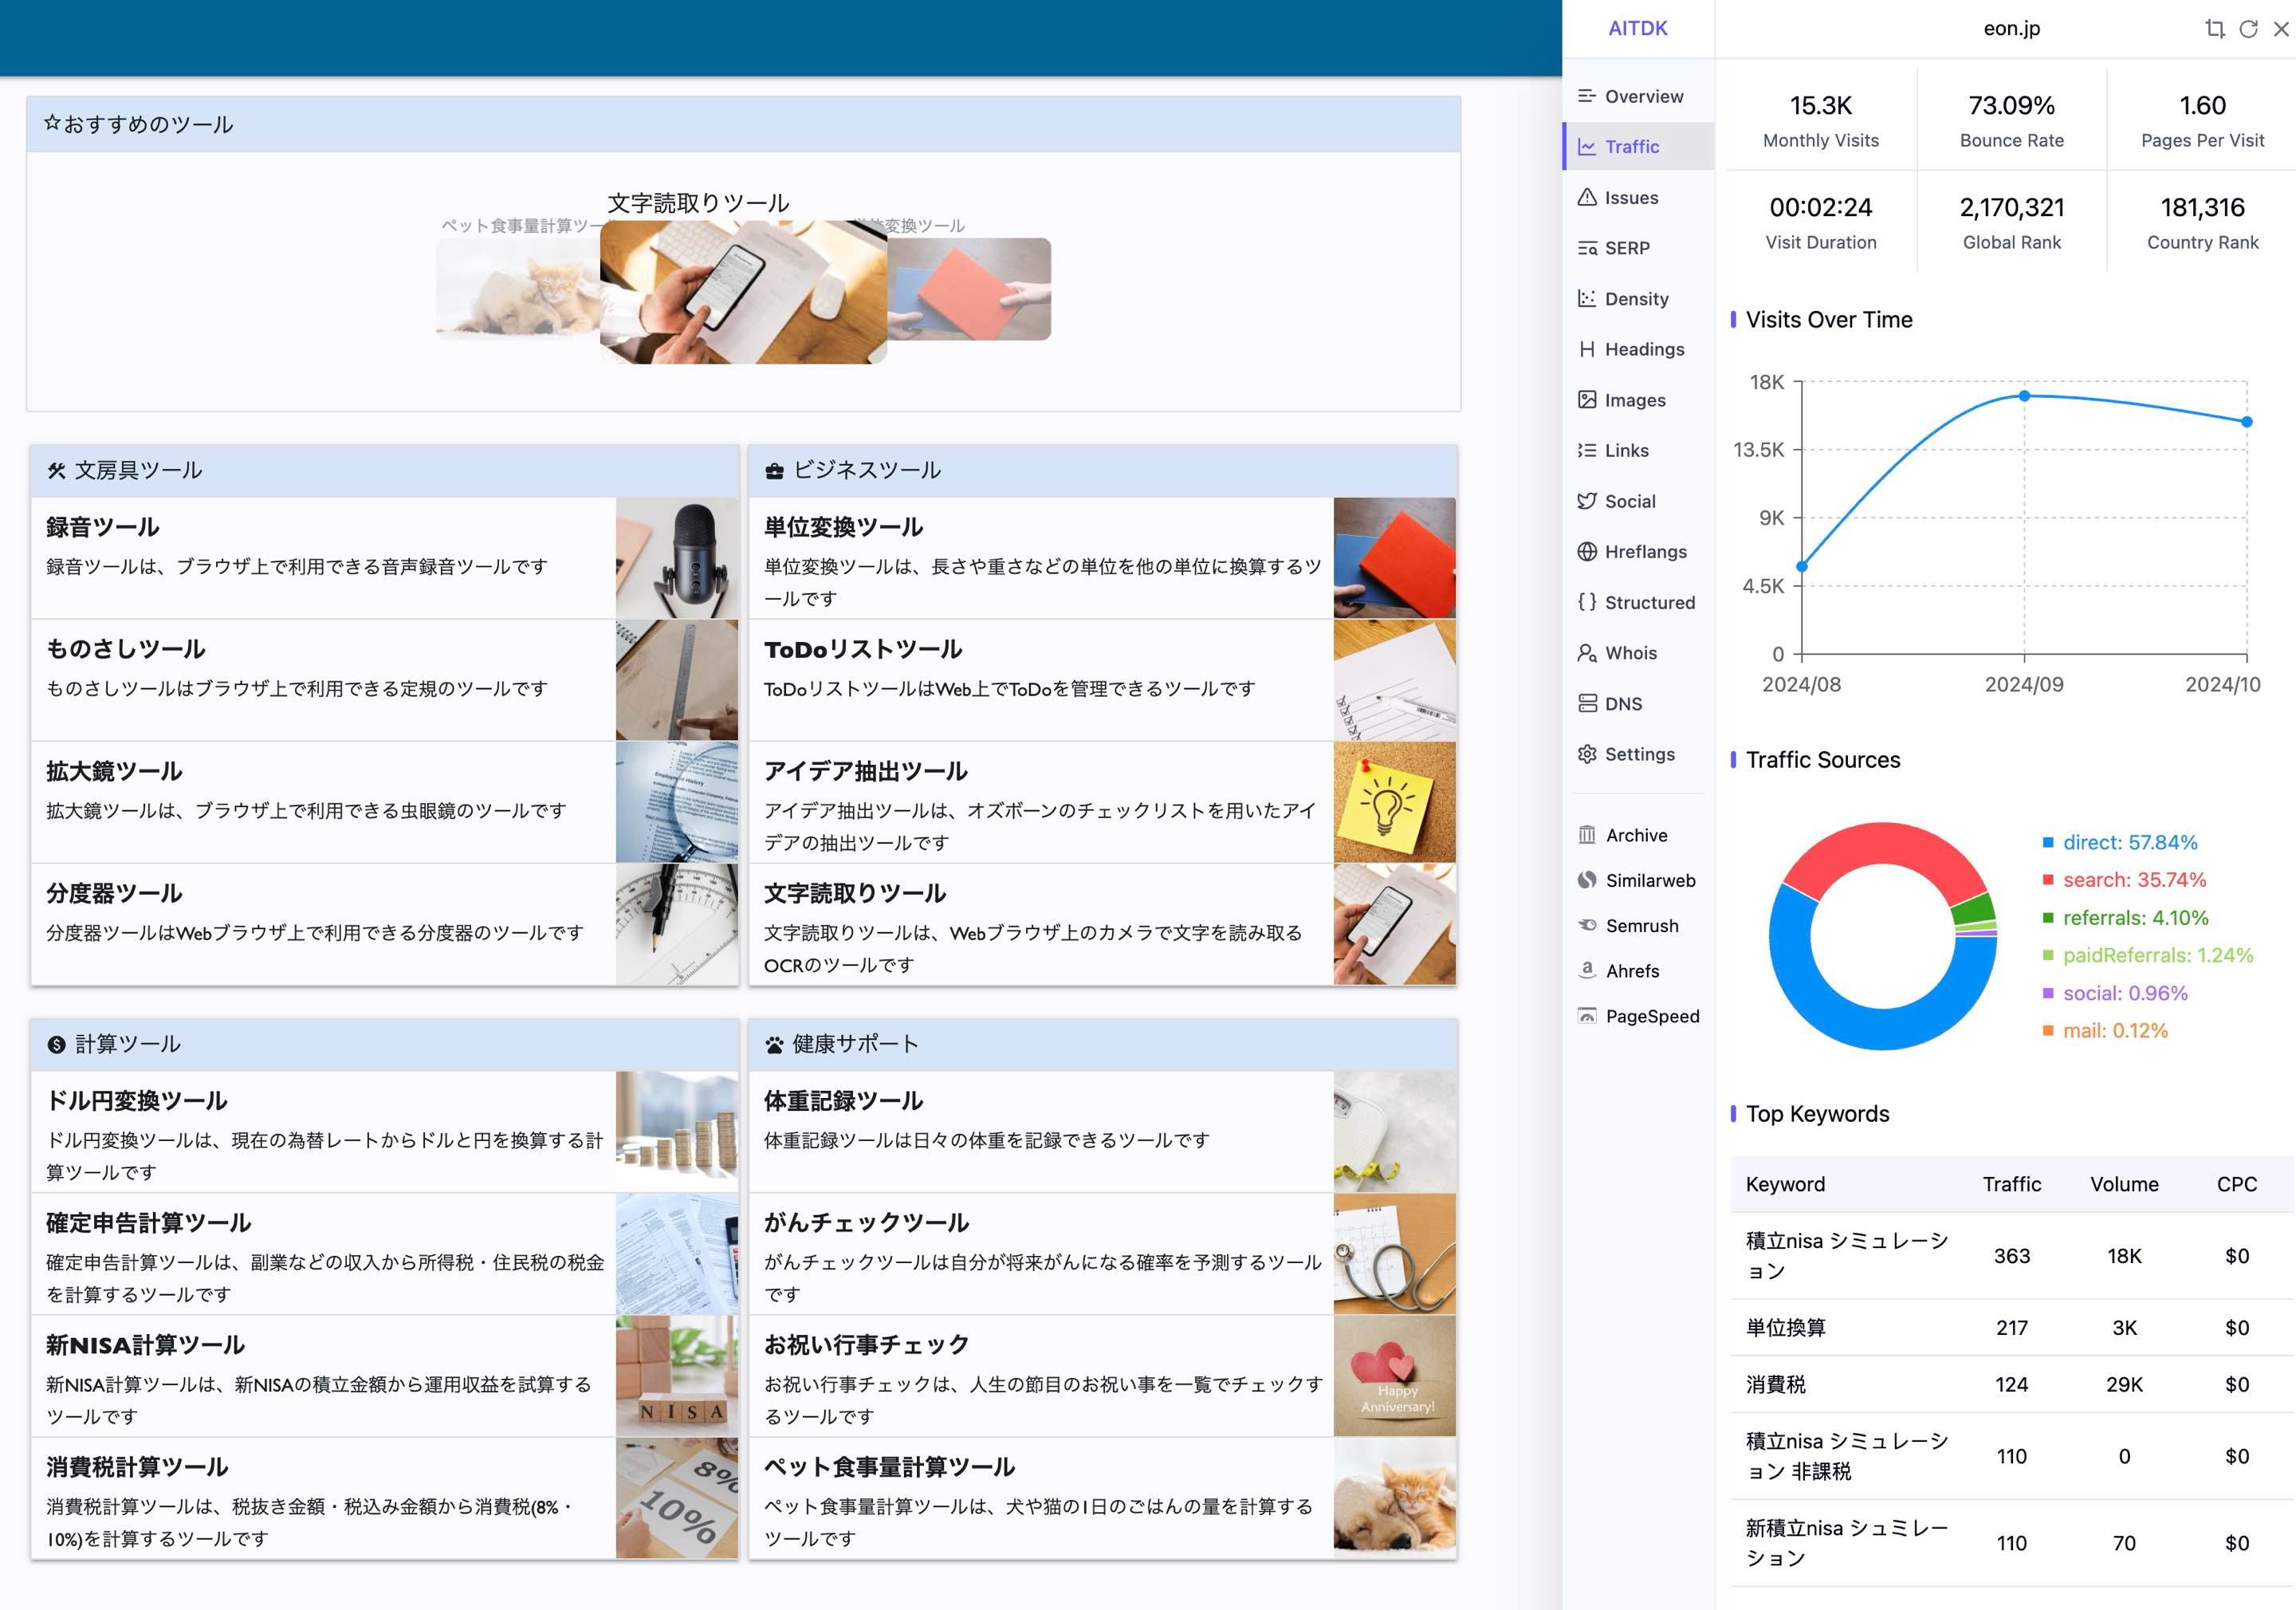The width and height of the screenshot is (2296, 1610).
Task: Open the がんチェックツール link
Action: pos(866,1223)
